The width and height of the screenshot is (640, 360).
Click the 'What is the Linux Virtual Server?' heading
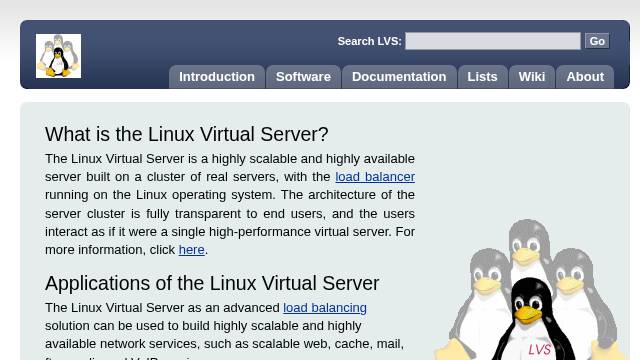(187, 134)
